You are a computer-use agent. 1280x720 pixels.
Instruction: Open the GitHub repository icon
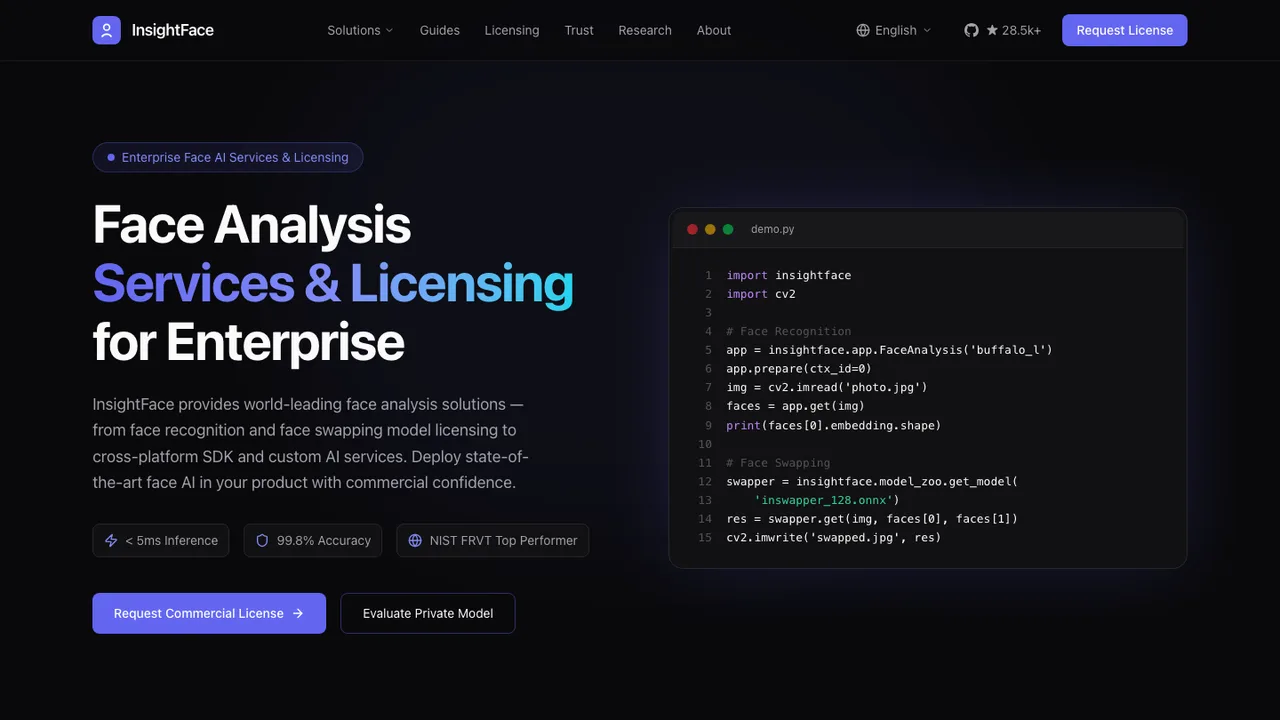tap(971, 30)
